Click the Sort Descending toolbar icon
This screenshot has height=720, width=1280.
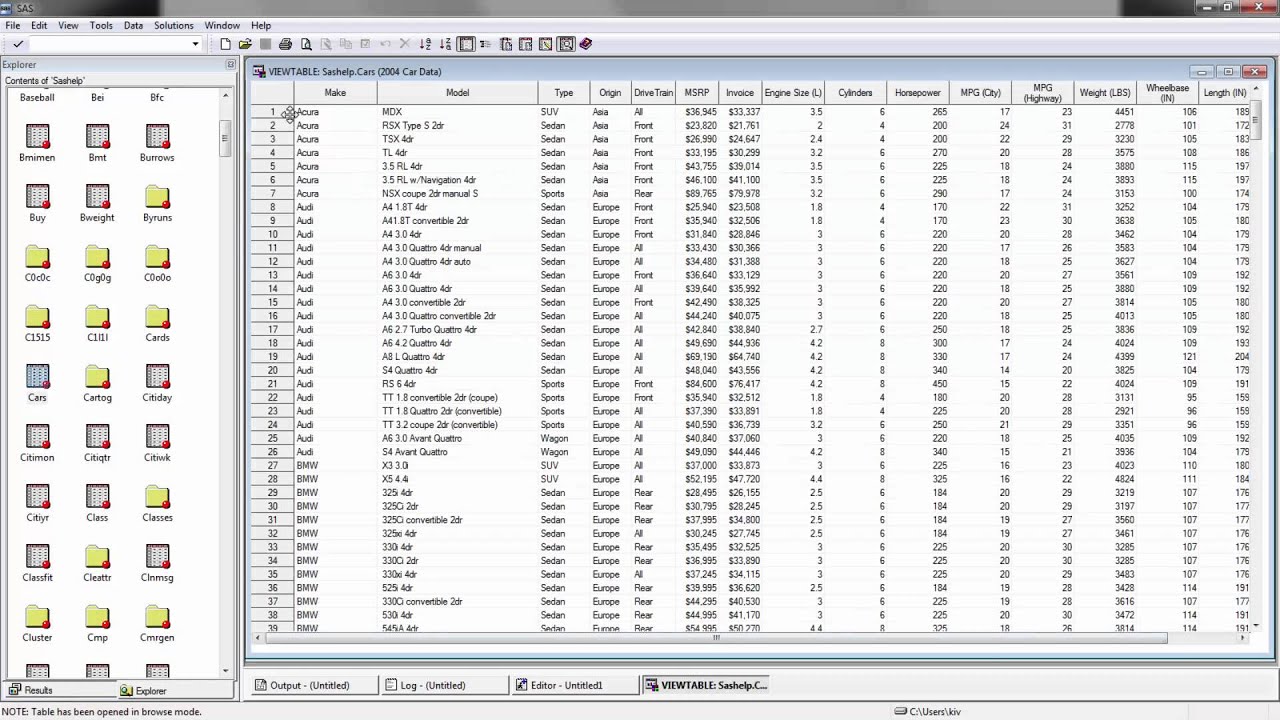click(445, 44)
